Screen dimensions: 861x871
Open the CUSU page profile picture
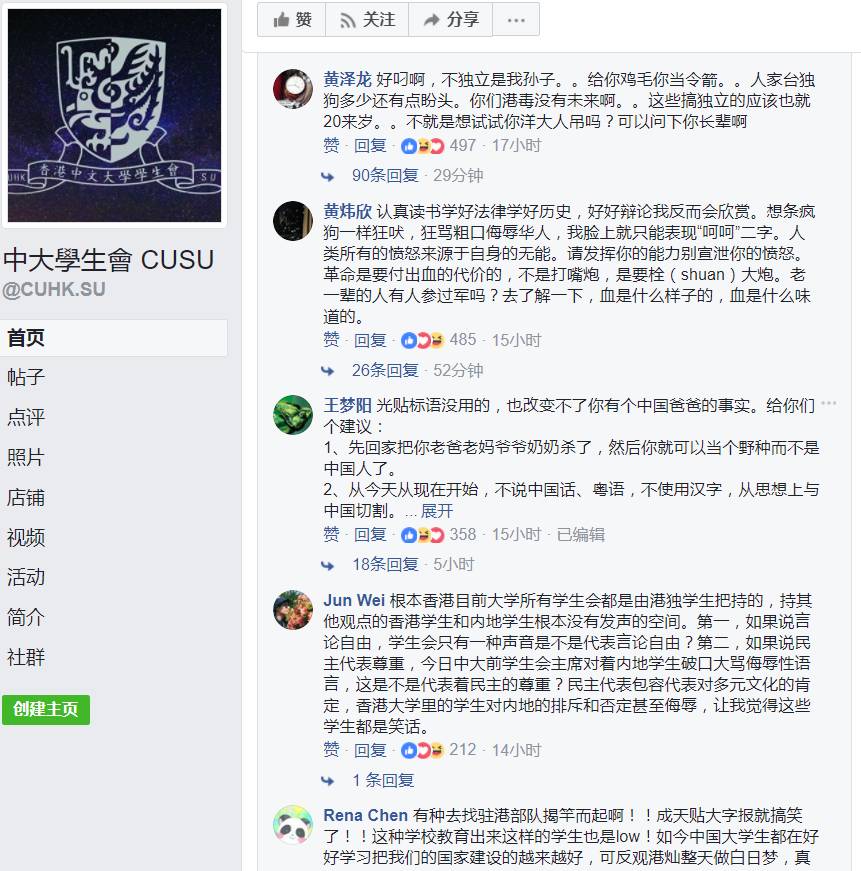[x=114, y=115]
